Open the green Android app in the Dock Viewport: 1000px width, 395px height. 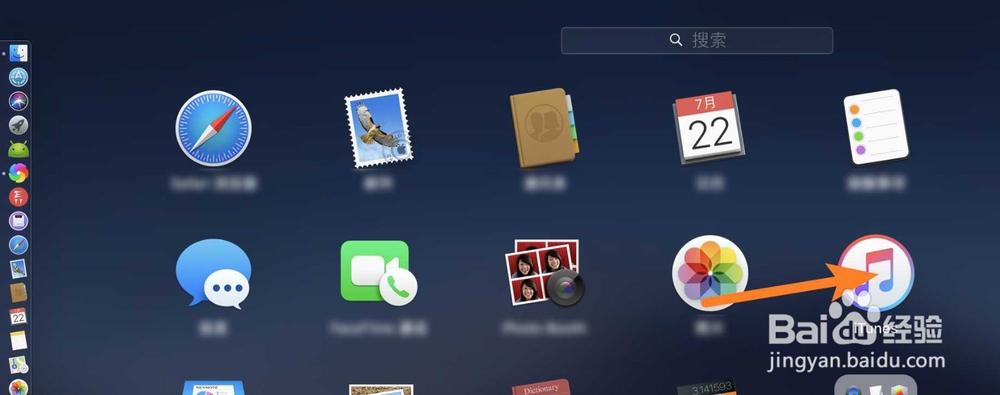18,149
